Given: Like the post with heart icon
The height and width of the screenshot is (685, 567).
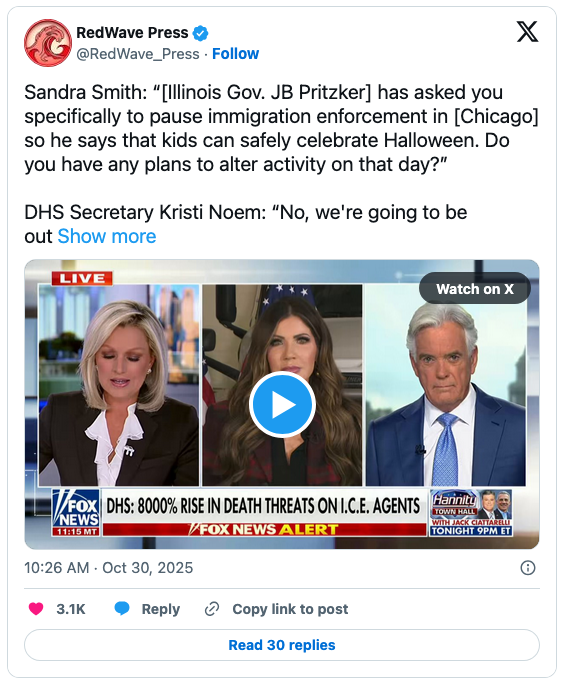Looking at the screenshot, I should click(x=36, y=609).
